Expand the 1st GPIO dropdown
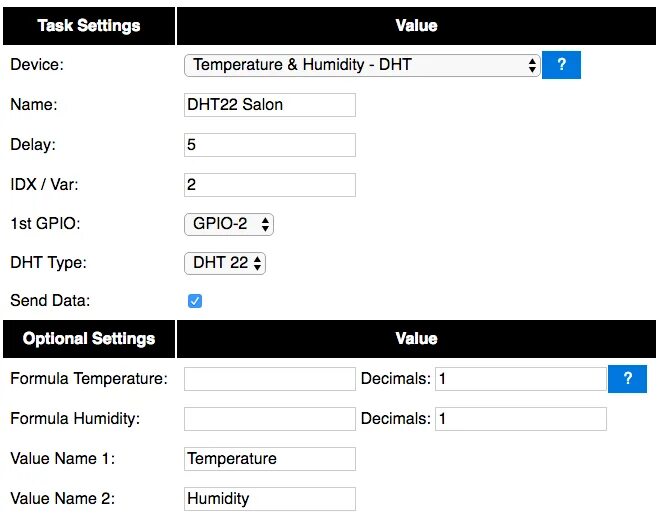 [229, 224]
